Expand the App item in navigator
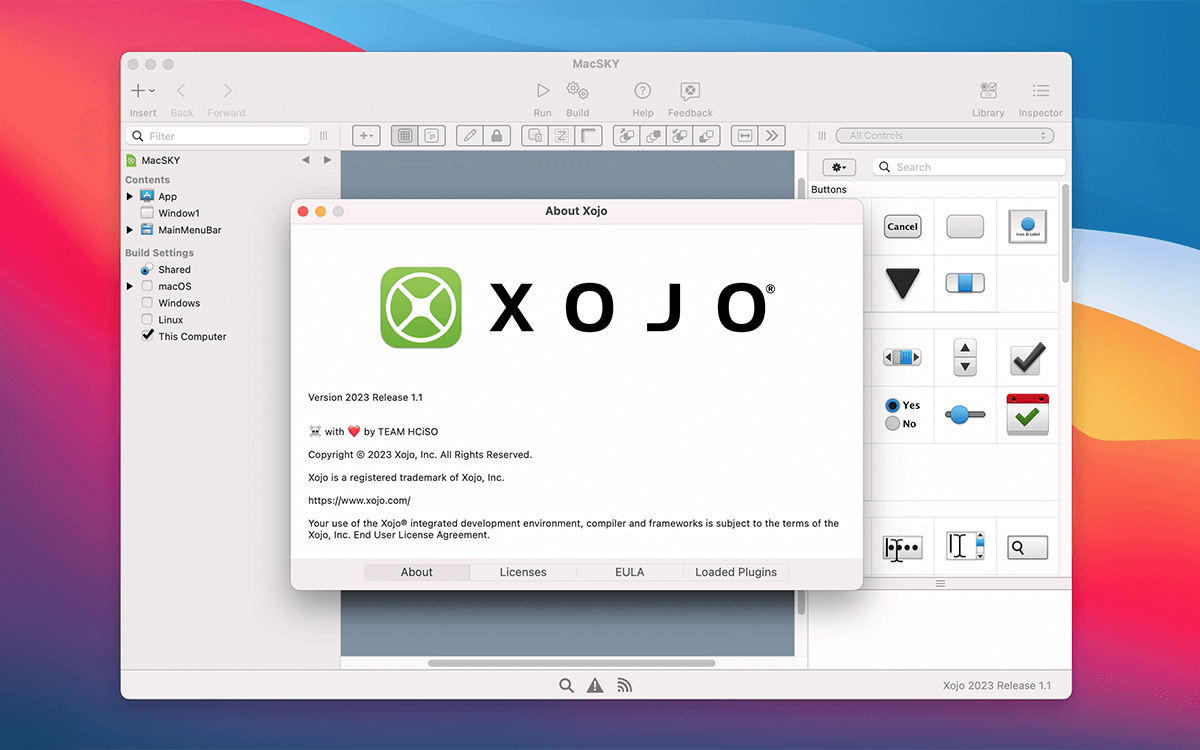Screen dimensions: 1200x750 [130, 197]
